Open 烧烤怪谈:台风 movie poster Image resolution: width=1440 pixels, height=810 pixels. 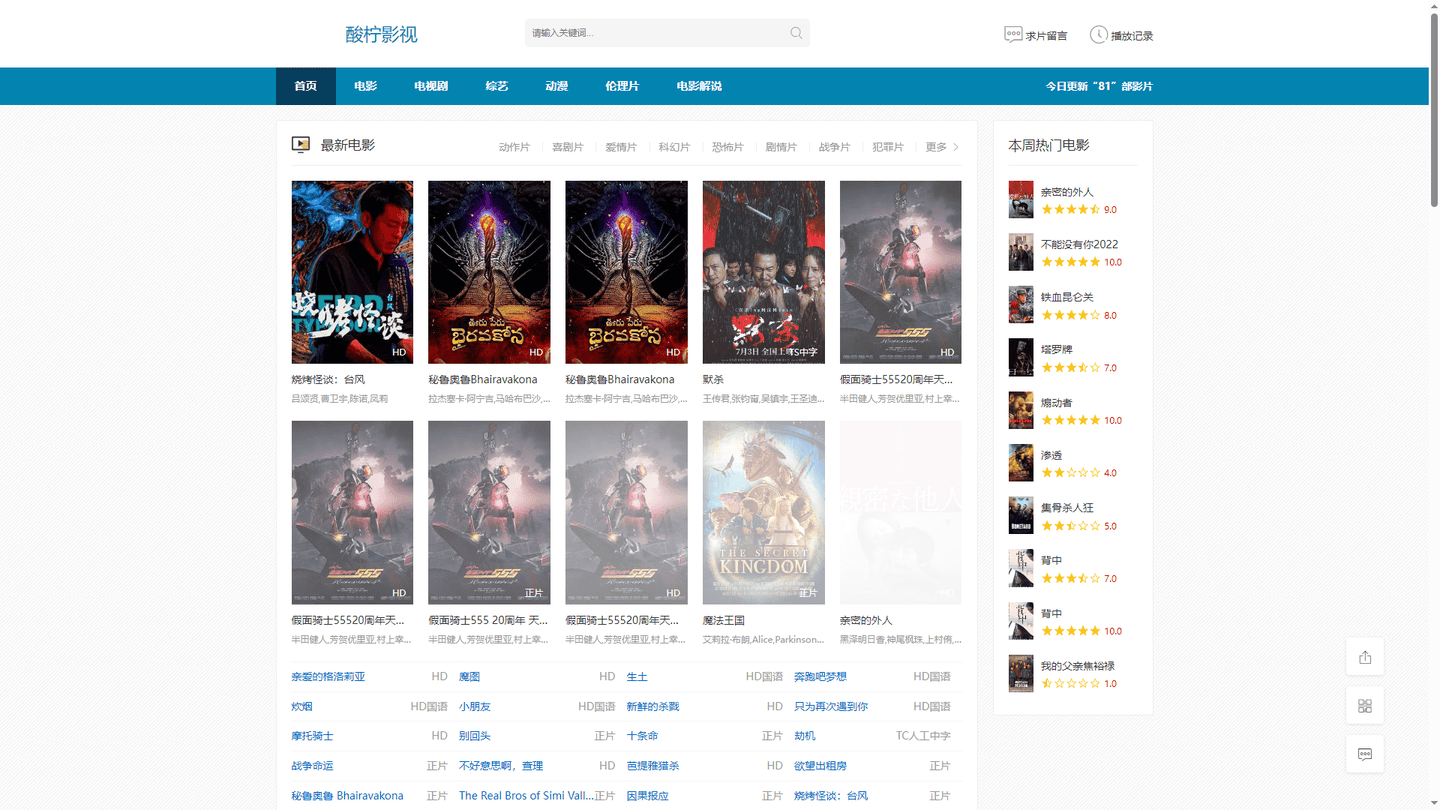click(352, 272)
